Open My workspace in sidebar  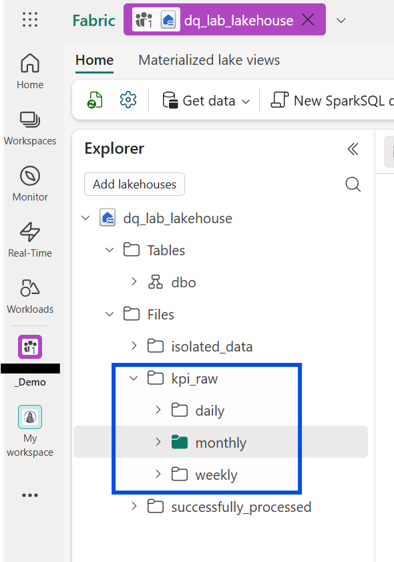coord(30,432)
